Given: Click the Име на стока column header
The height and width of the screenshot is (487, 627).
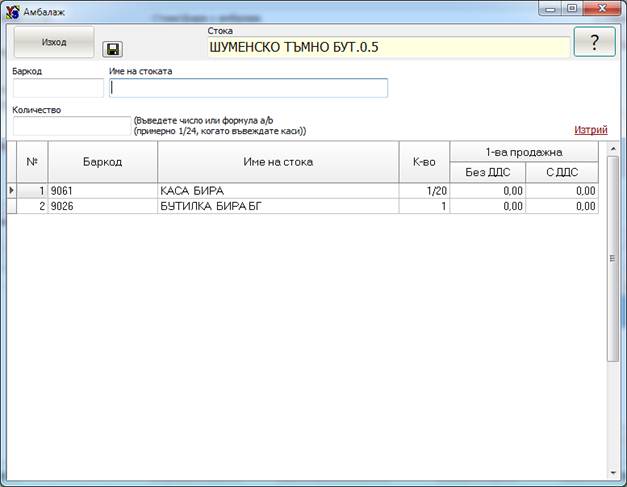Looking at the screenshot, I should pos(278,162).
